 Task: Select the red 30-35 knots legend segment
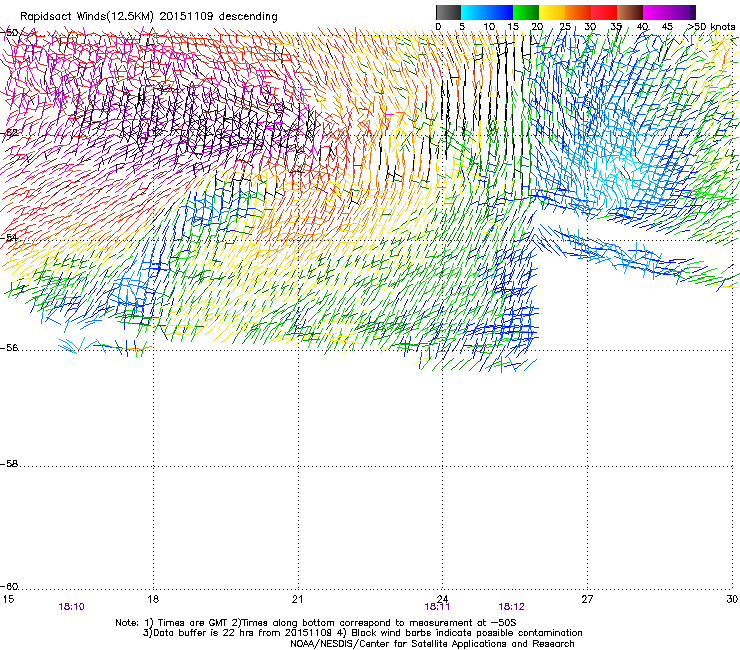click(604, 12)
